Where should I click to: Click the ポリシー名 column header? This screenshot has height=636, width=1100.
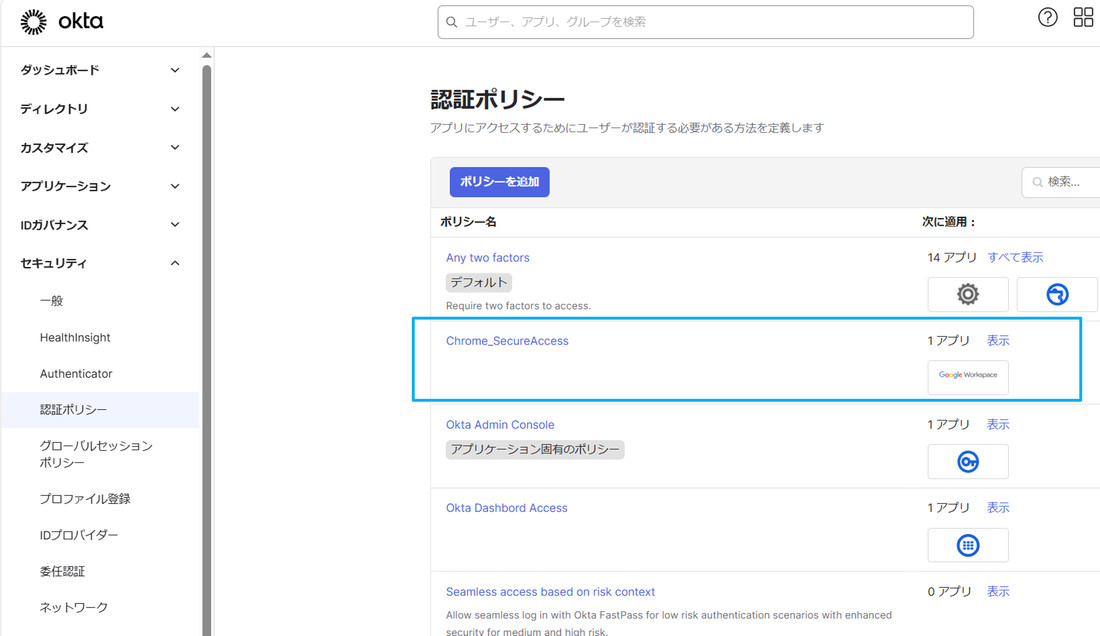tap(468, 222)
